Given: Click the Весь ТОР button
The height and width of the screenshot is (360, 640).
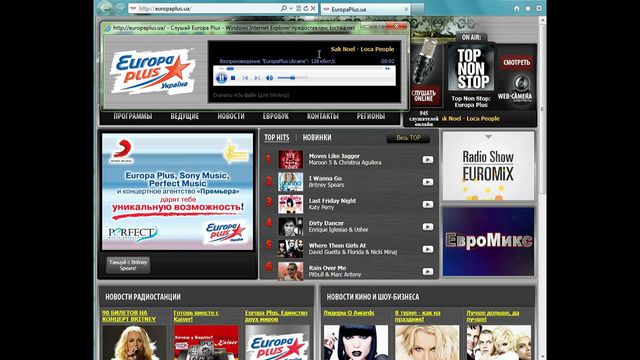Looking at the screenshot, I should coord(408,138).
